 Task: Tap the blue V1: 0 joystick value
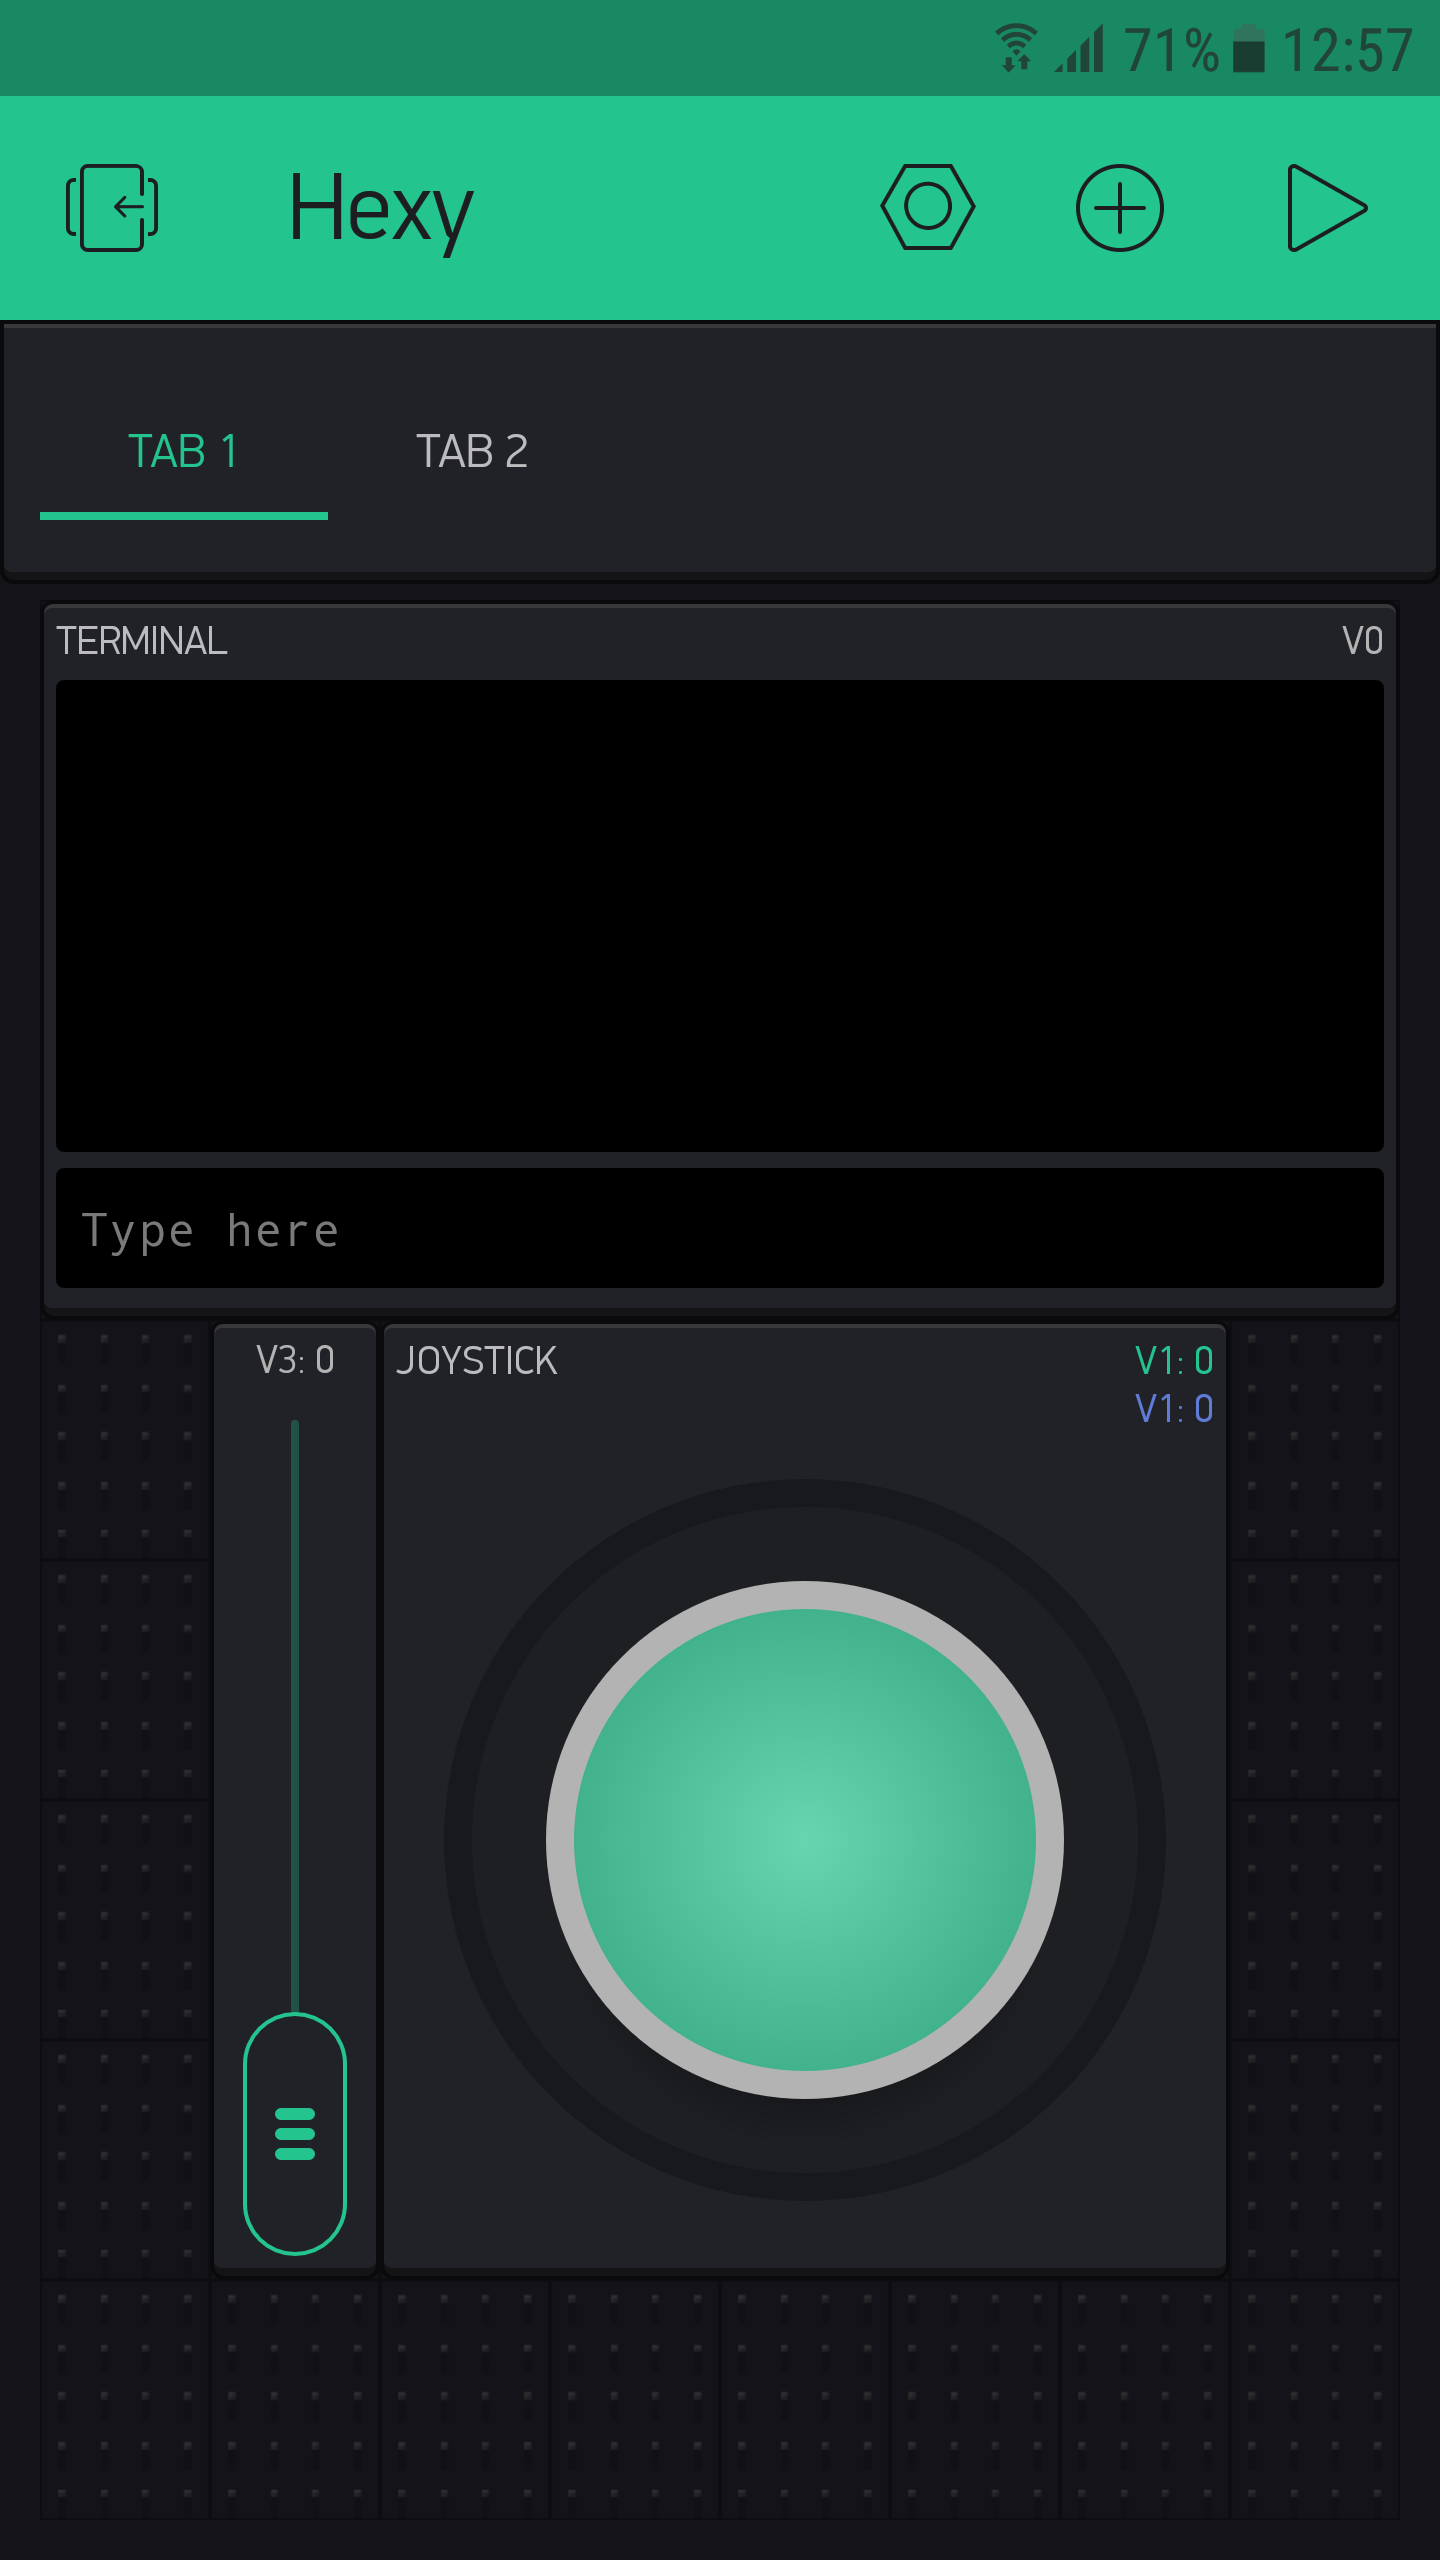point(1173,1409)
